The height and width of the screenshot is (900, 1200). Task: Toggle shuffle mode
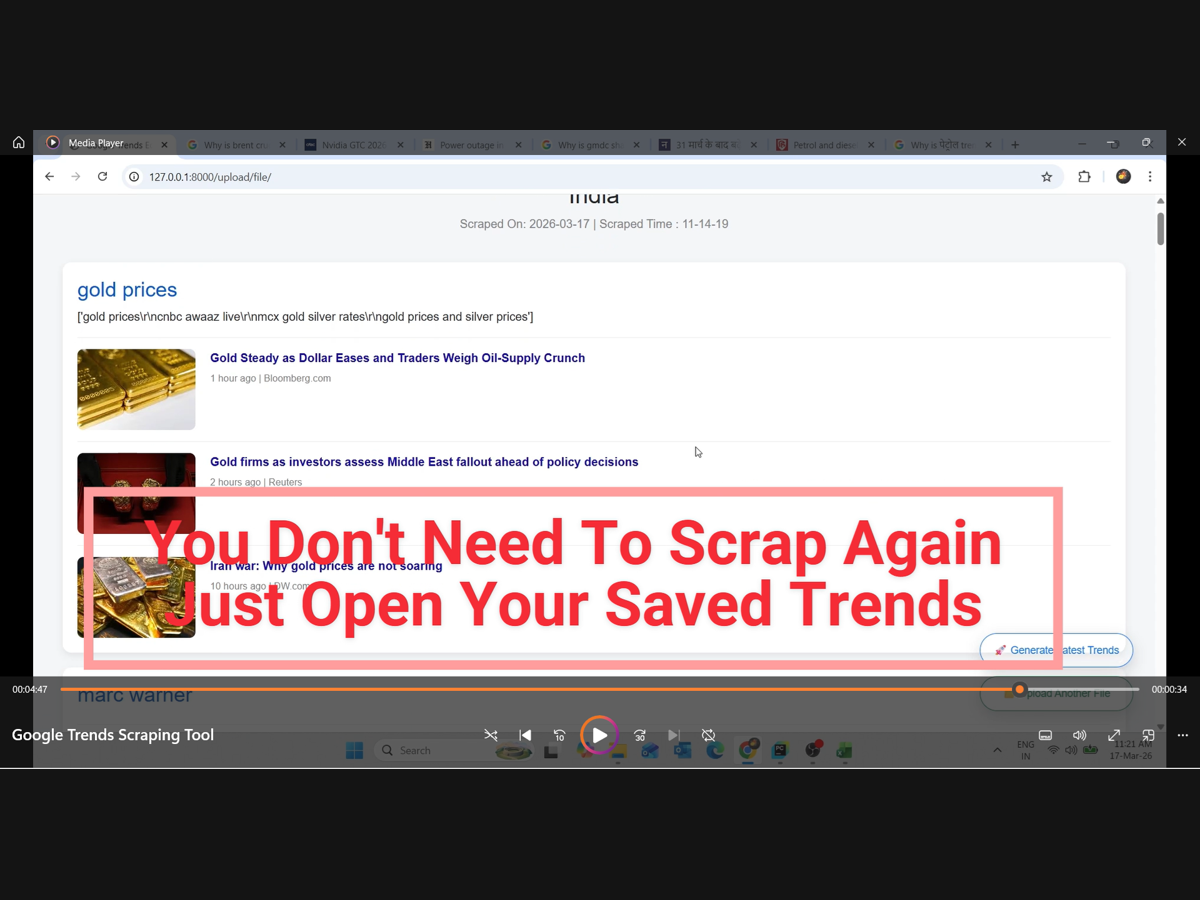pyautogui.click(x=490, y=735)
